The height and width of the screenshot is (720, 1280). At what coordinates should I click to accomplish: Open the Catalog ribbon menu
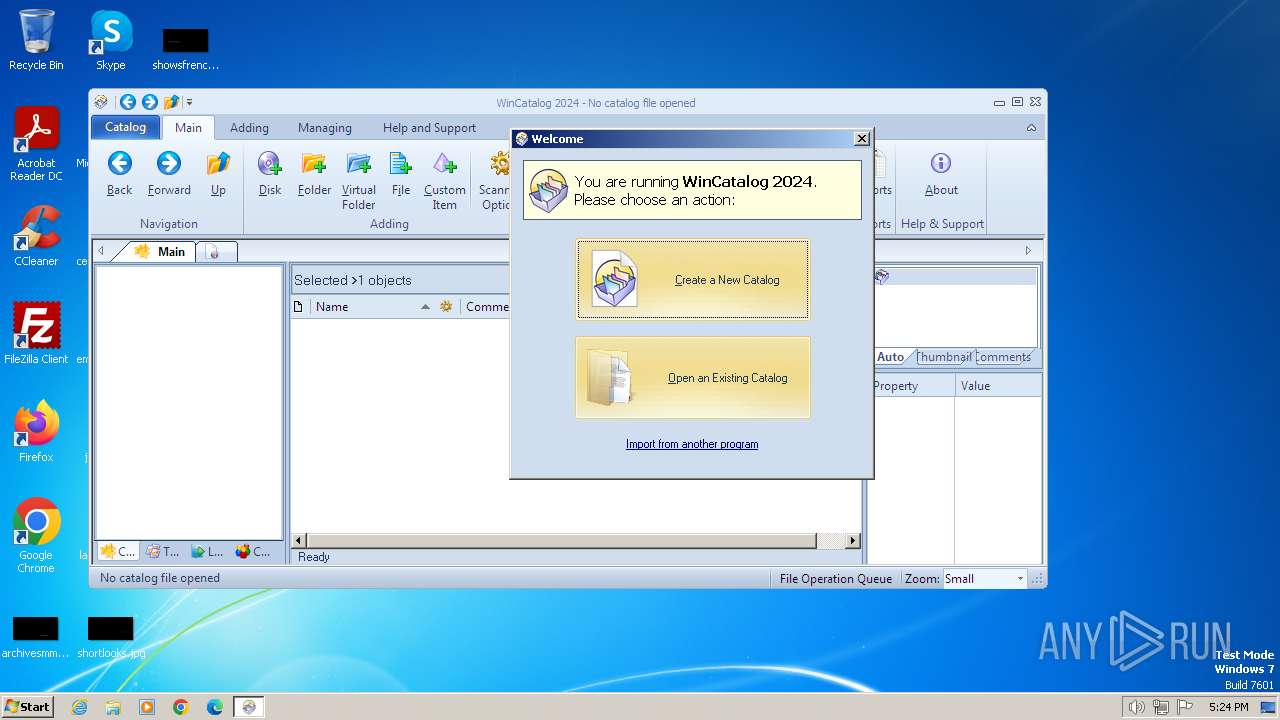point(125,127)
